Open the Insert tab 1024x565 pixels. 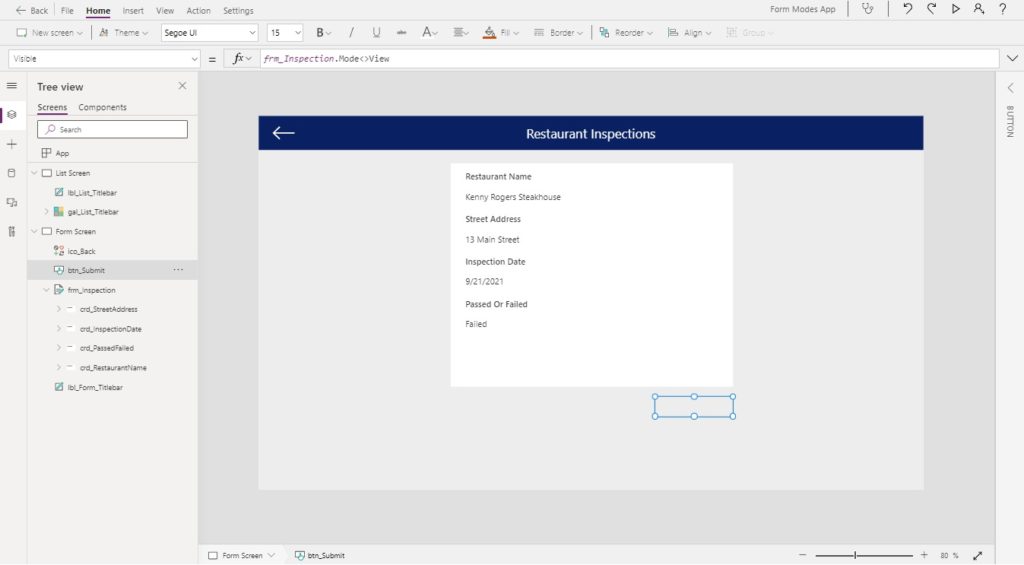click(x=133, y=10)
